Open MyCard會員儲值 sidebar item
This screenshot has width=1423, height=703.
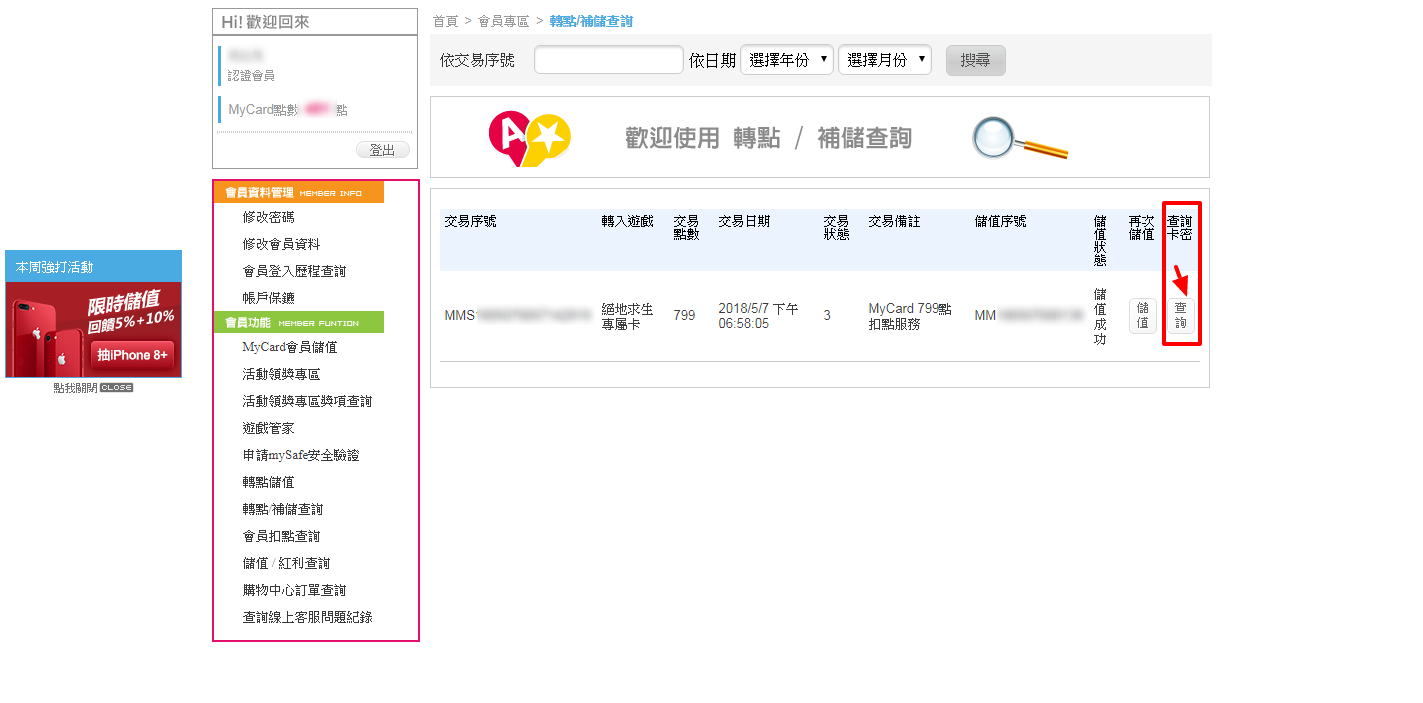tap(290, 347)
